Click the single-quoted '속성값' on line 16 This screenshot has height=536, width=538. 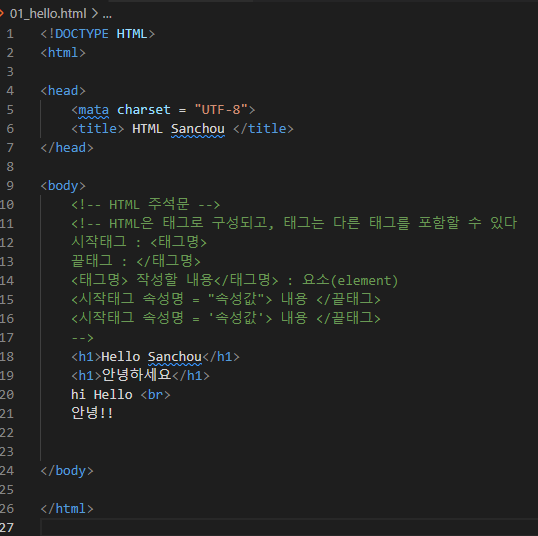[236, 318]
